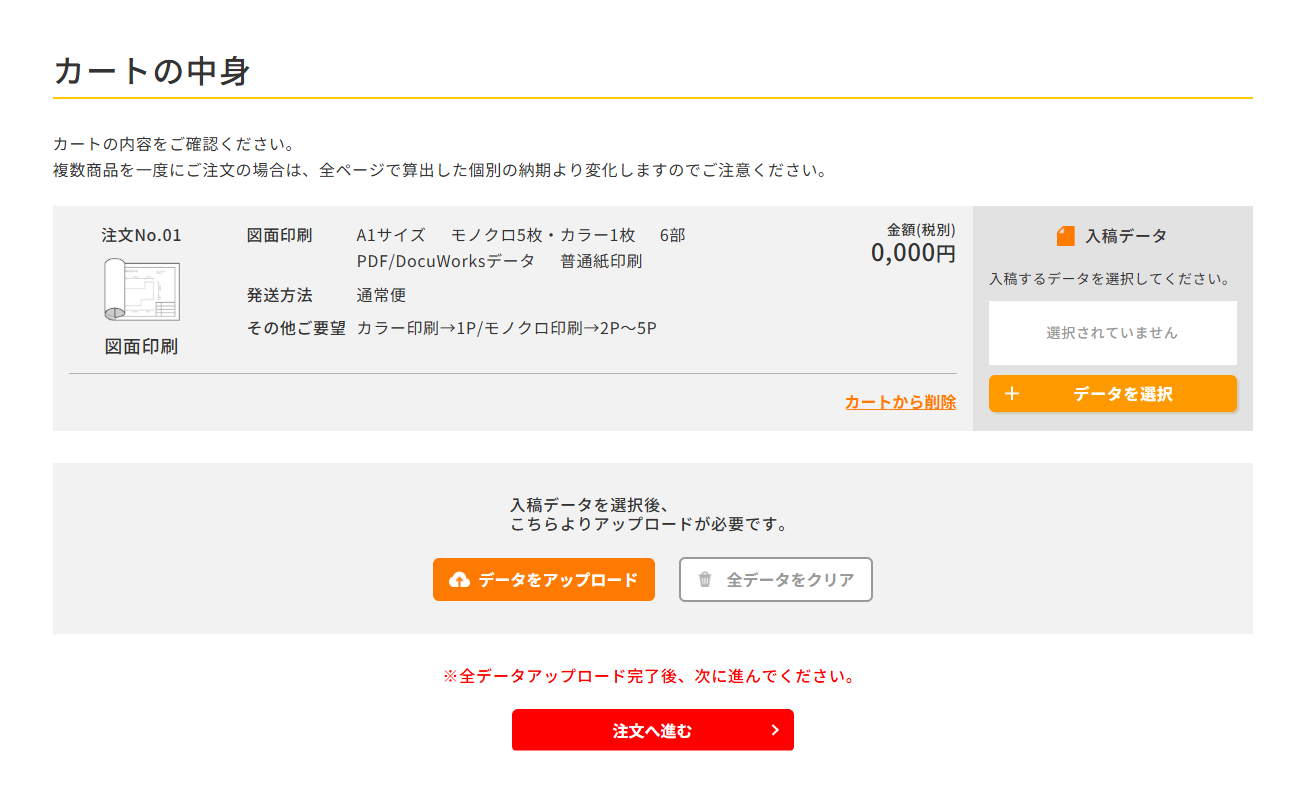
Task: Click the trash can icon
Action: 705,579
